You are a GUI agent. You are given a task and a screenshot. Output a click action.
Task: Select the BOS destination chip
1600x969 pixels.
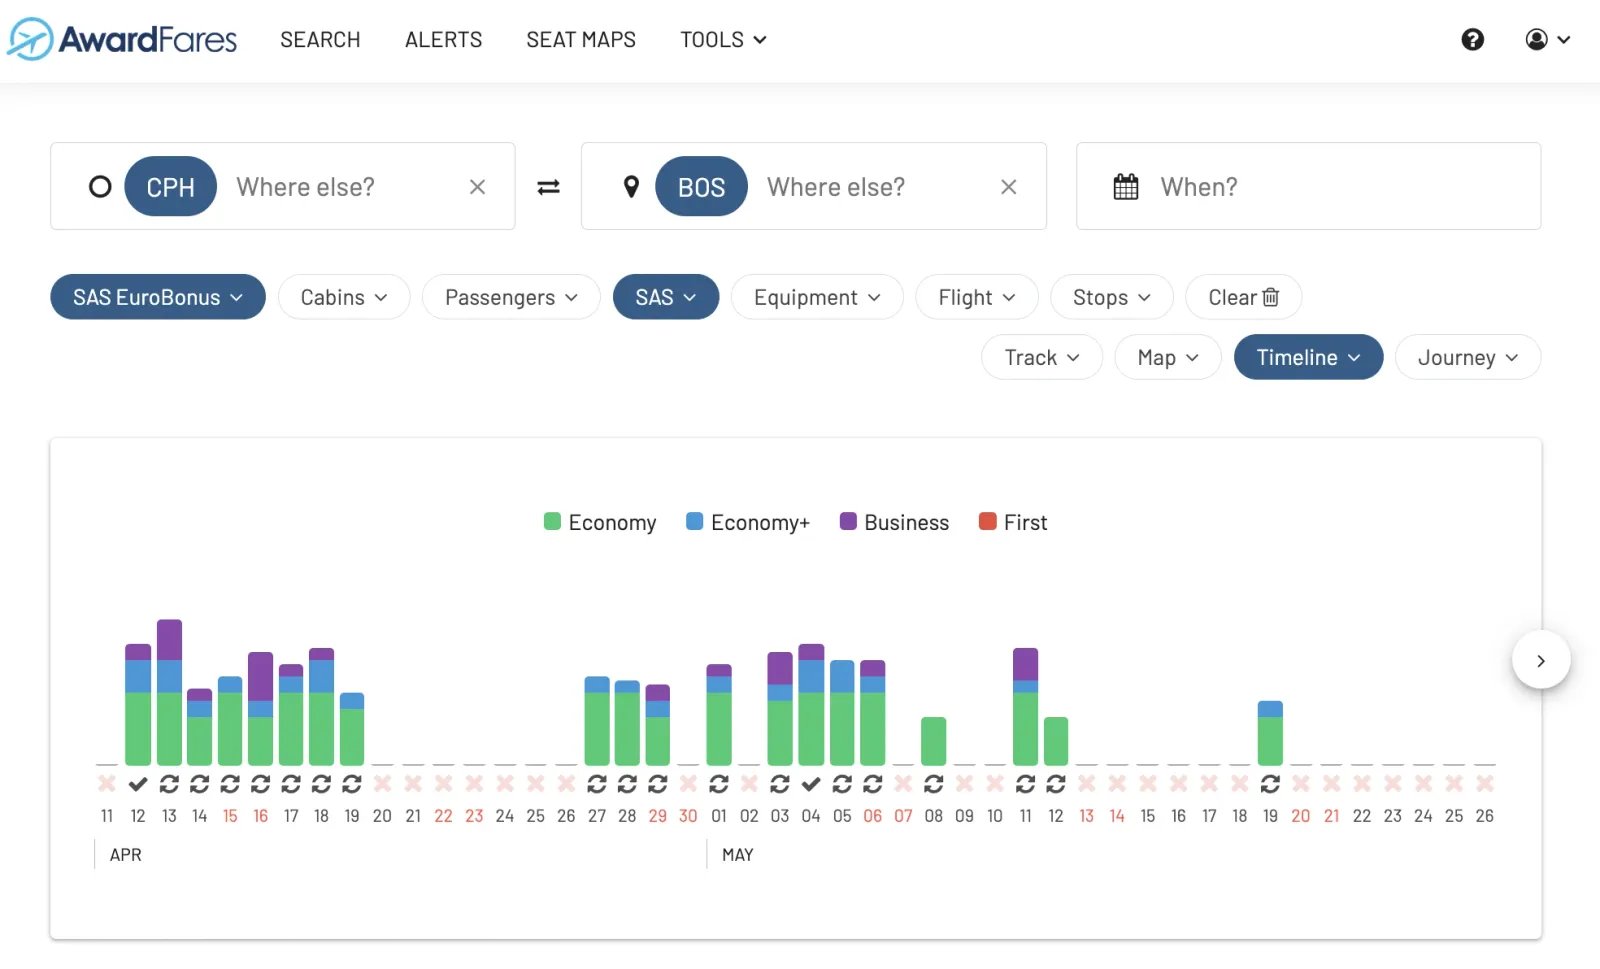pyautogui.click(x=701, y=187)
